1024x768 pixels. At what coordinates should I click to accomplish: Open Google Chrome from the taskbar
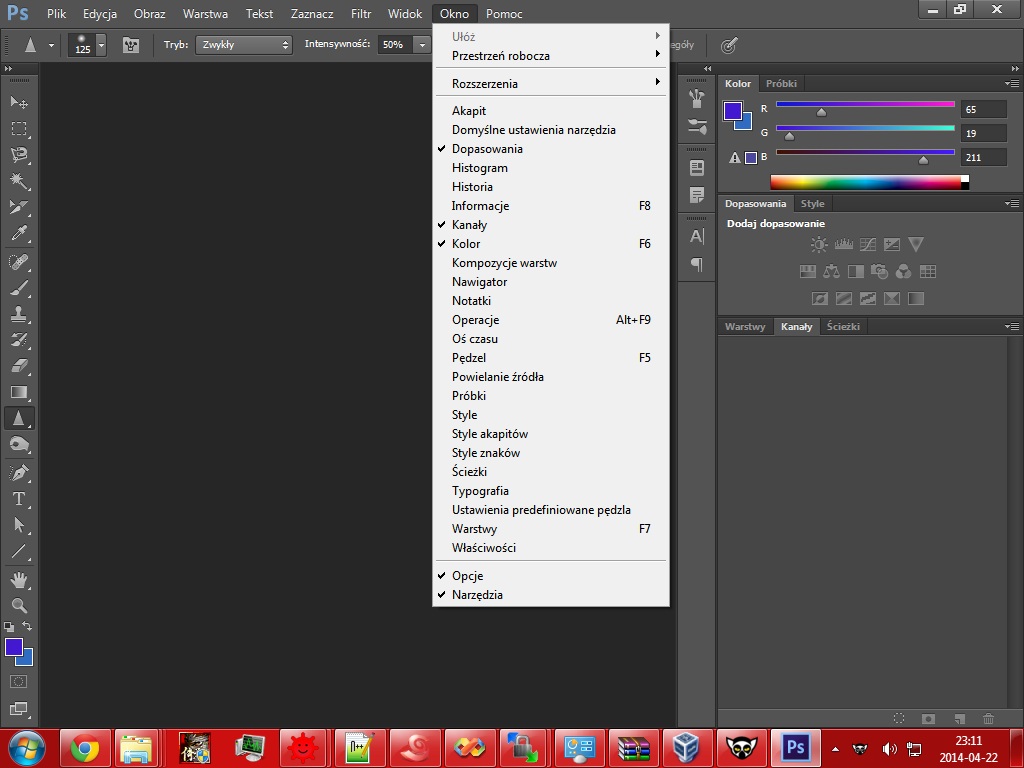[85, 748]
